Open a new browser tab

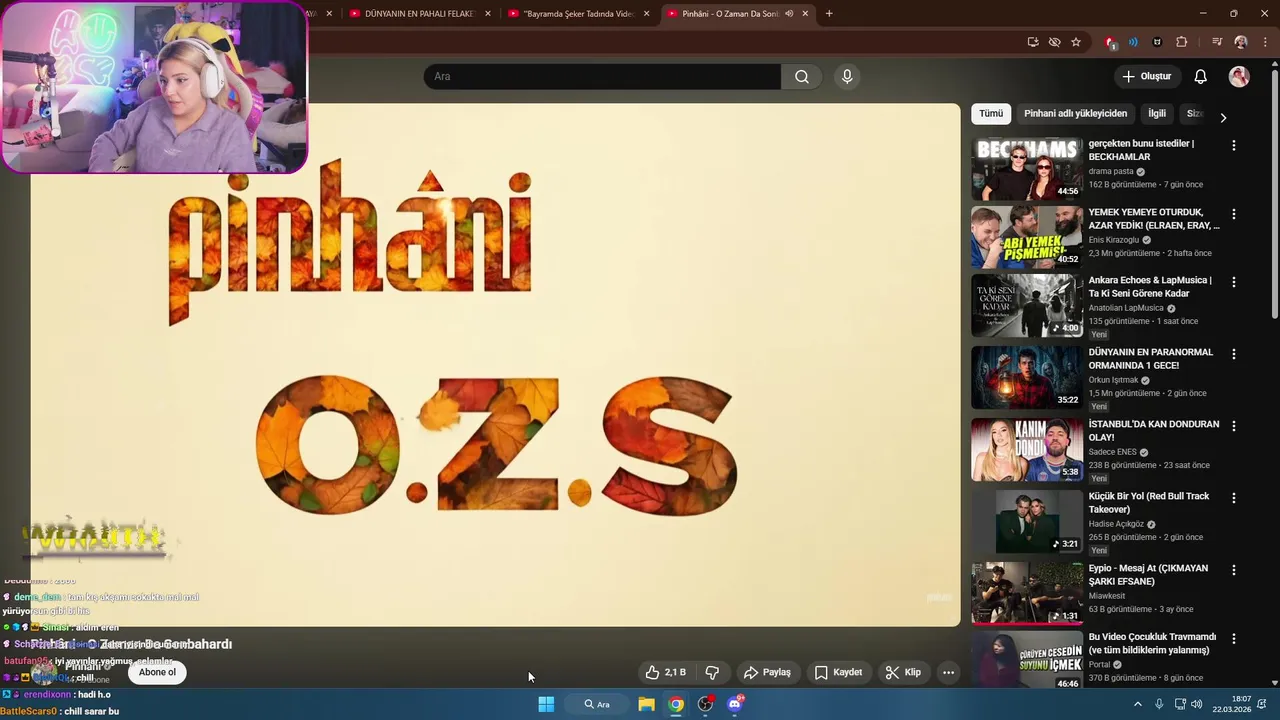click(829, 14)
